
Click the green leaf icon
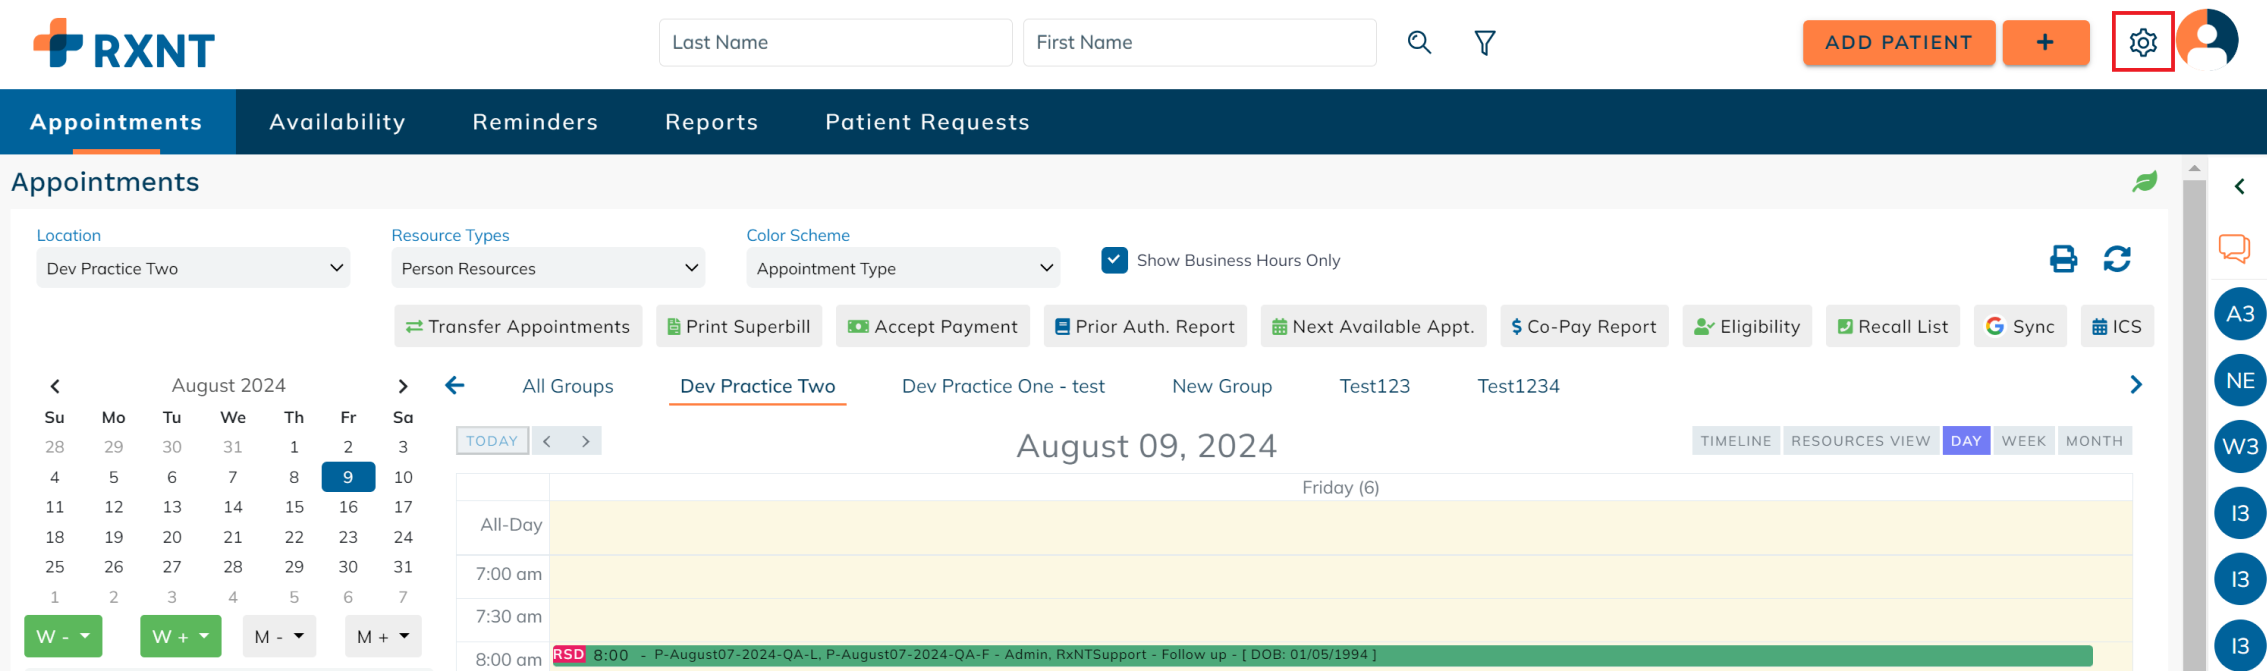(x=2144, y=182)
